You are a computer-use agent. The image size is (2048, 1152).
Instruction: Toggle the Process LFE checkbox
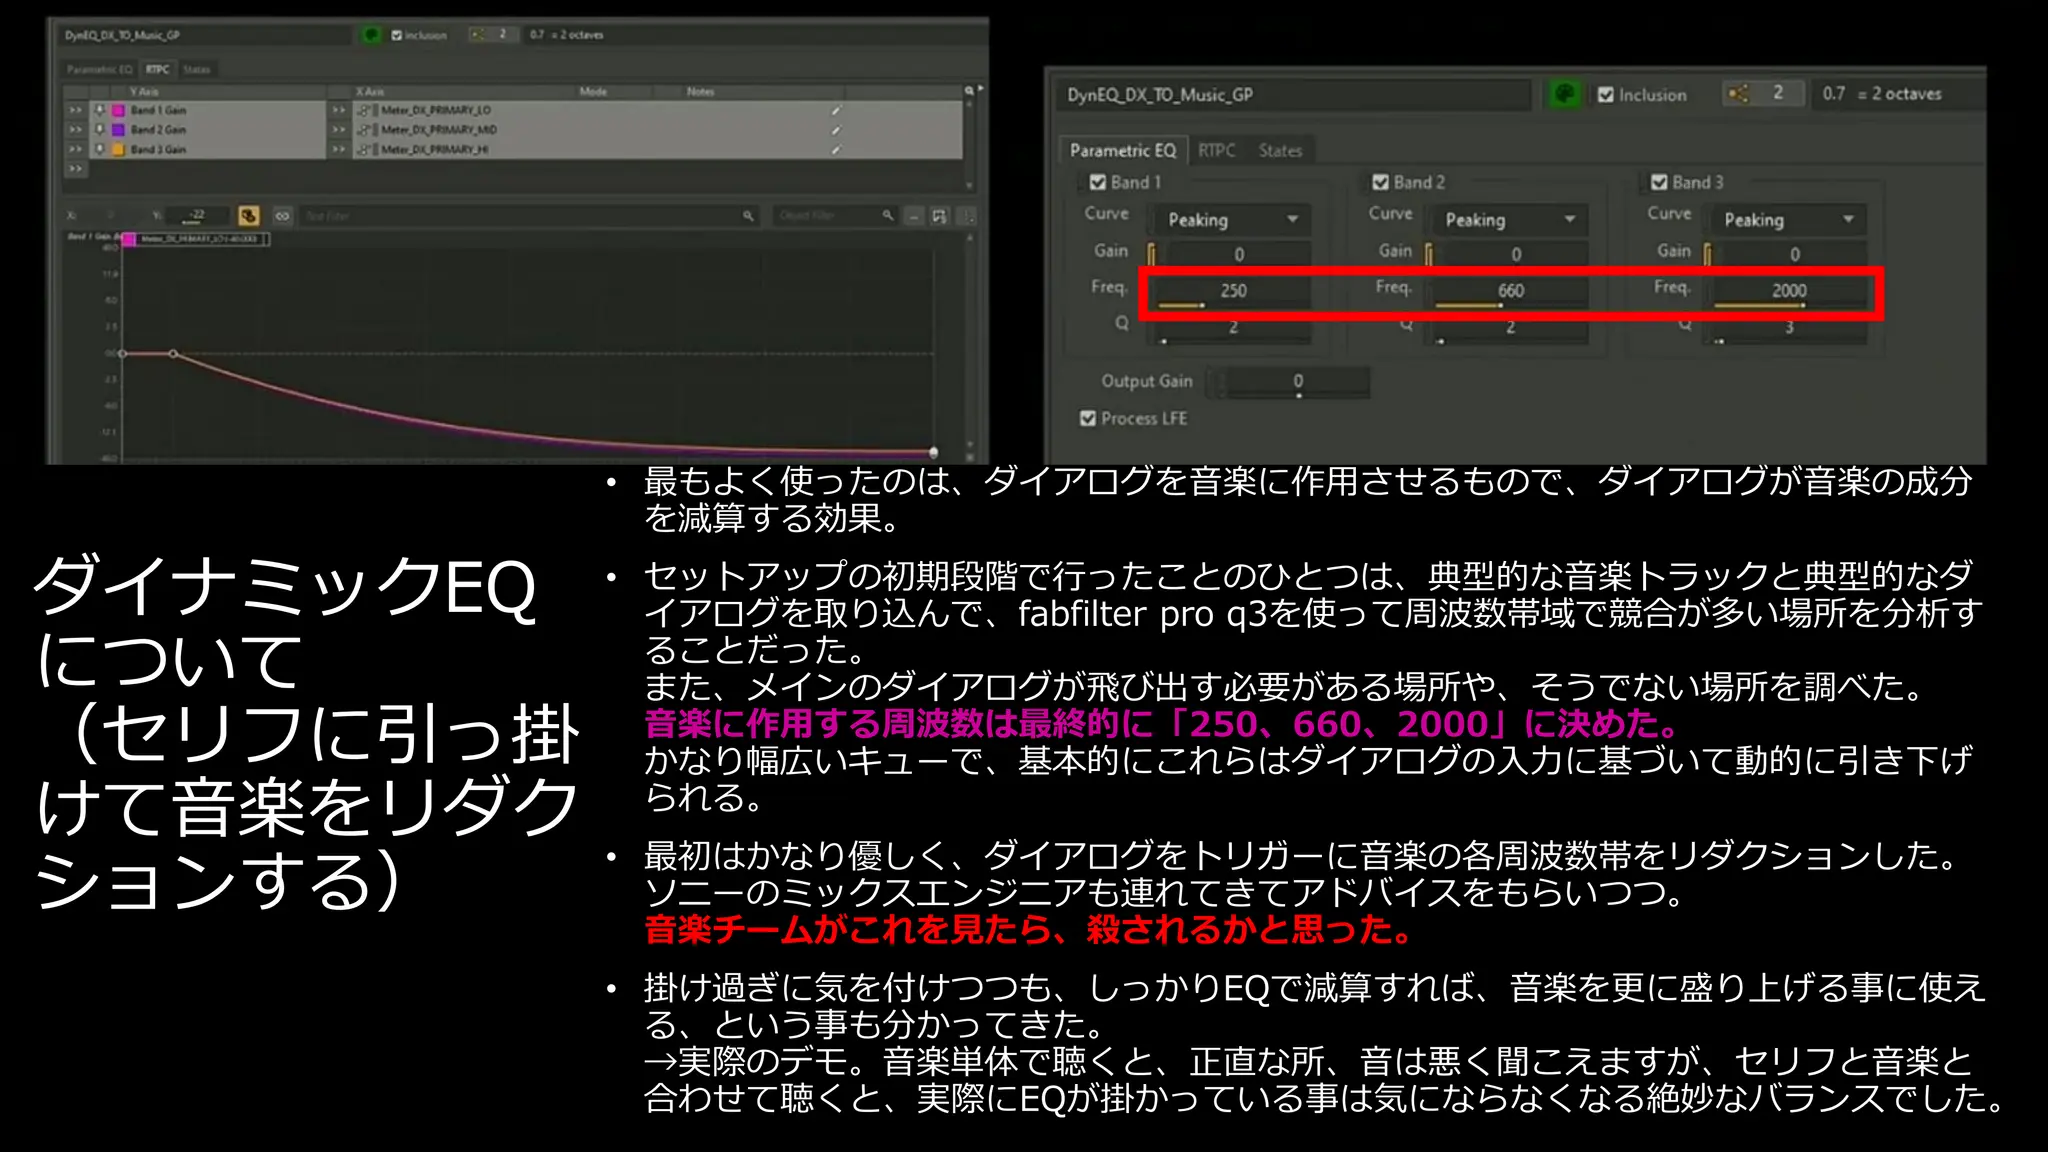point(1088,418)
